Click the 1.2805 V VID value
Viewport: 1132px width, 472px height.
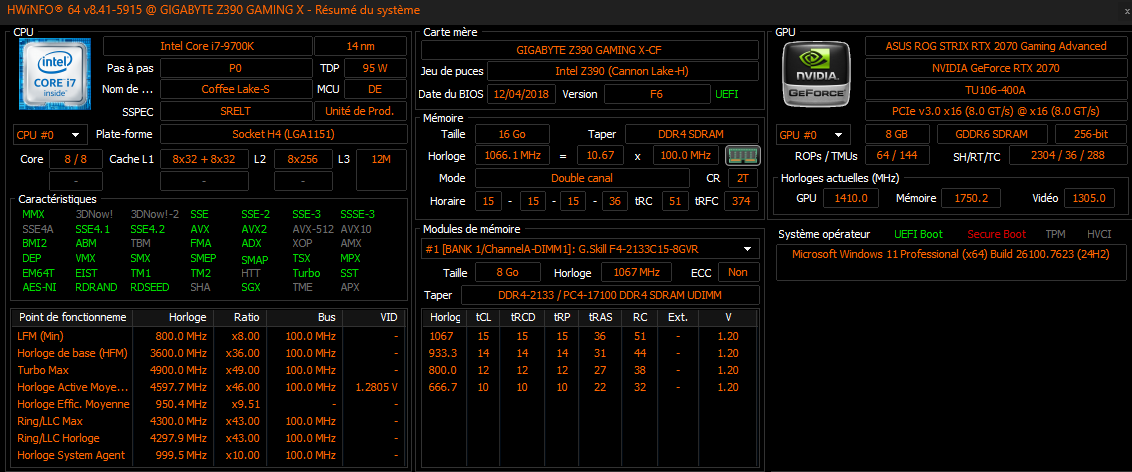(x=377, y=387)
